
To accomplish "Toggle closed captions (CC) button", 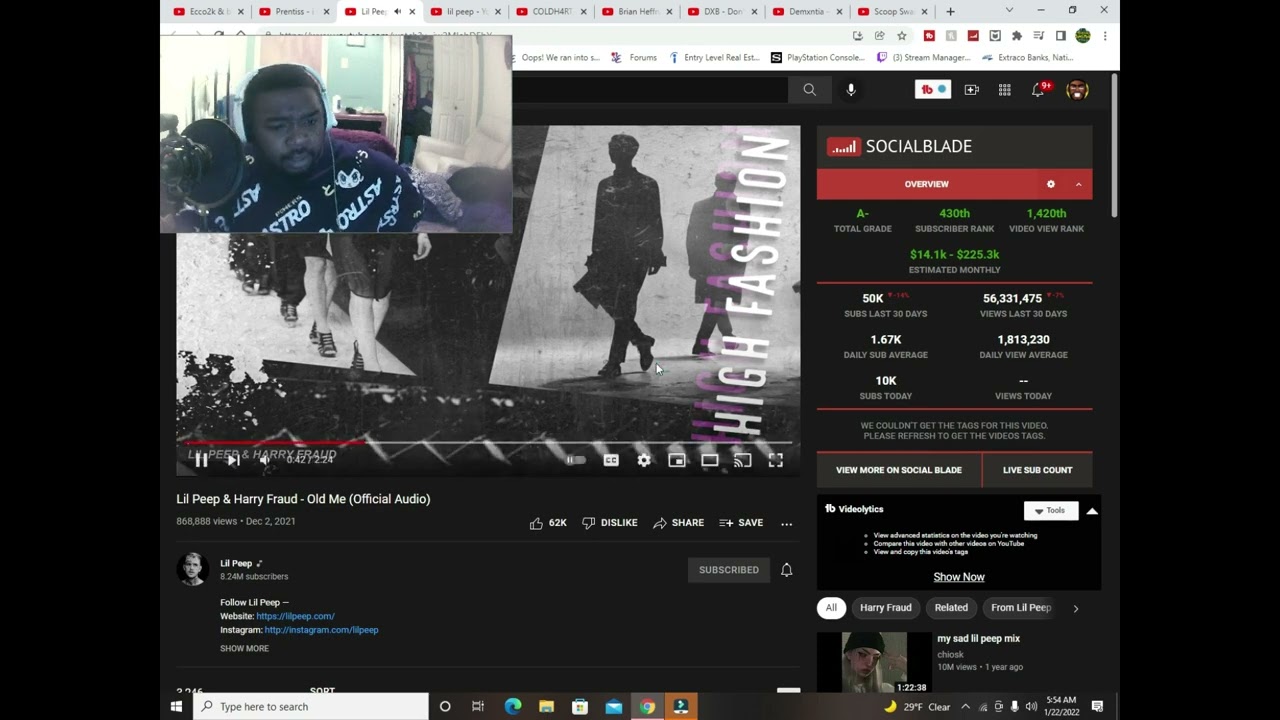I will pyautogui.click(x=611, y=460).
